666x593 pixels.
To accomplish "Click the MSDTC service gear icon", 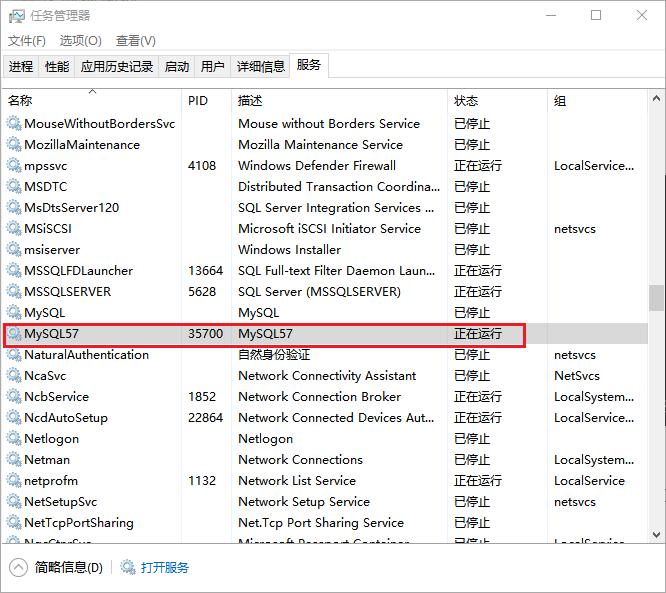I will (14, 186).
